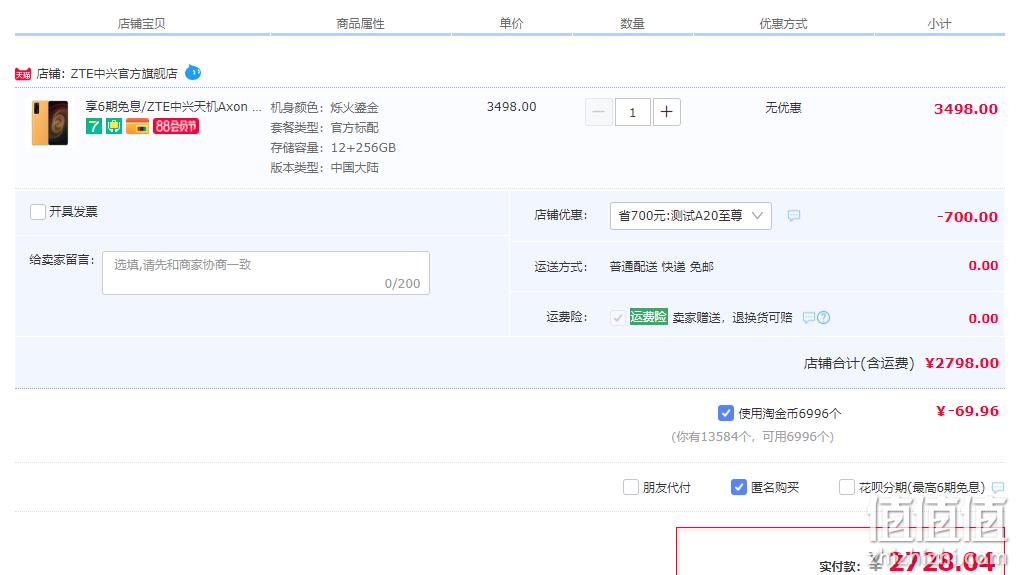Click the red 88会员节 badge
Viewport: 1017px width, 575px height.
coord(176,126)
